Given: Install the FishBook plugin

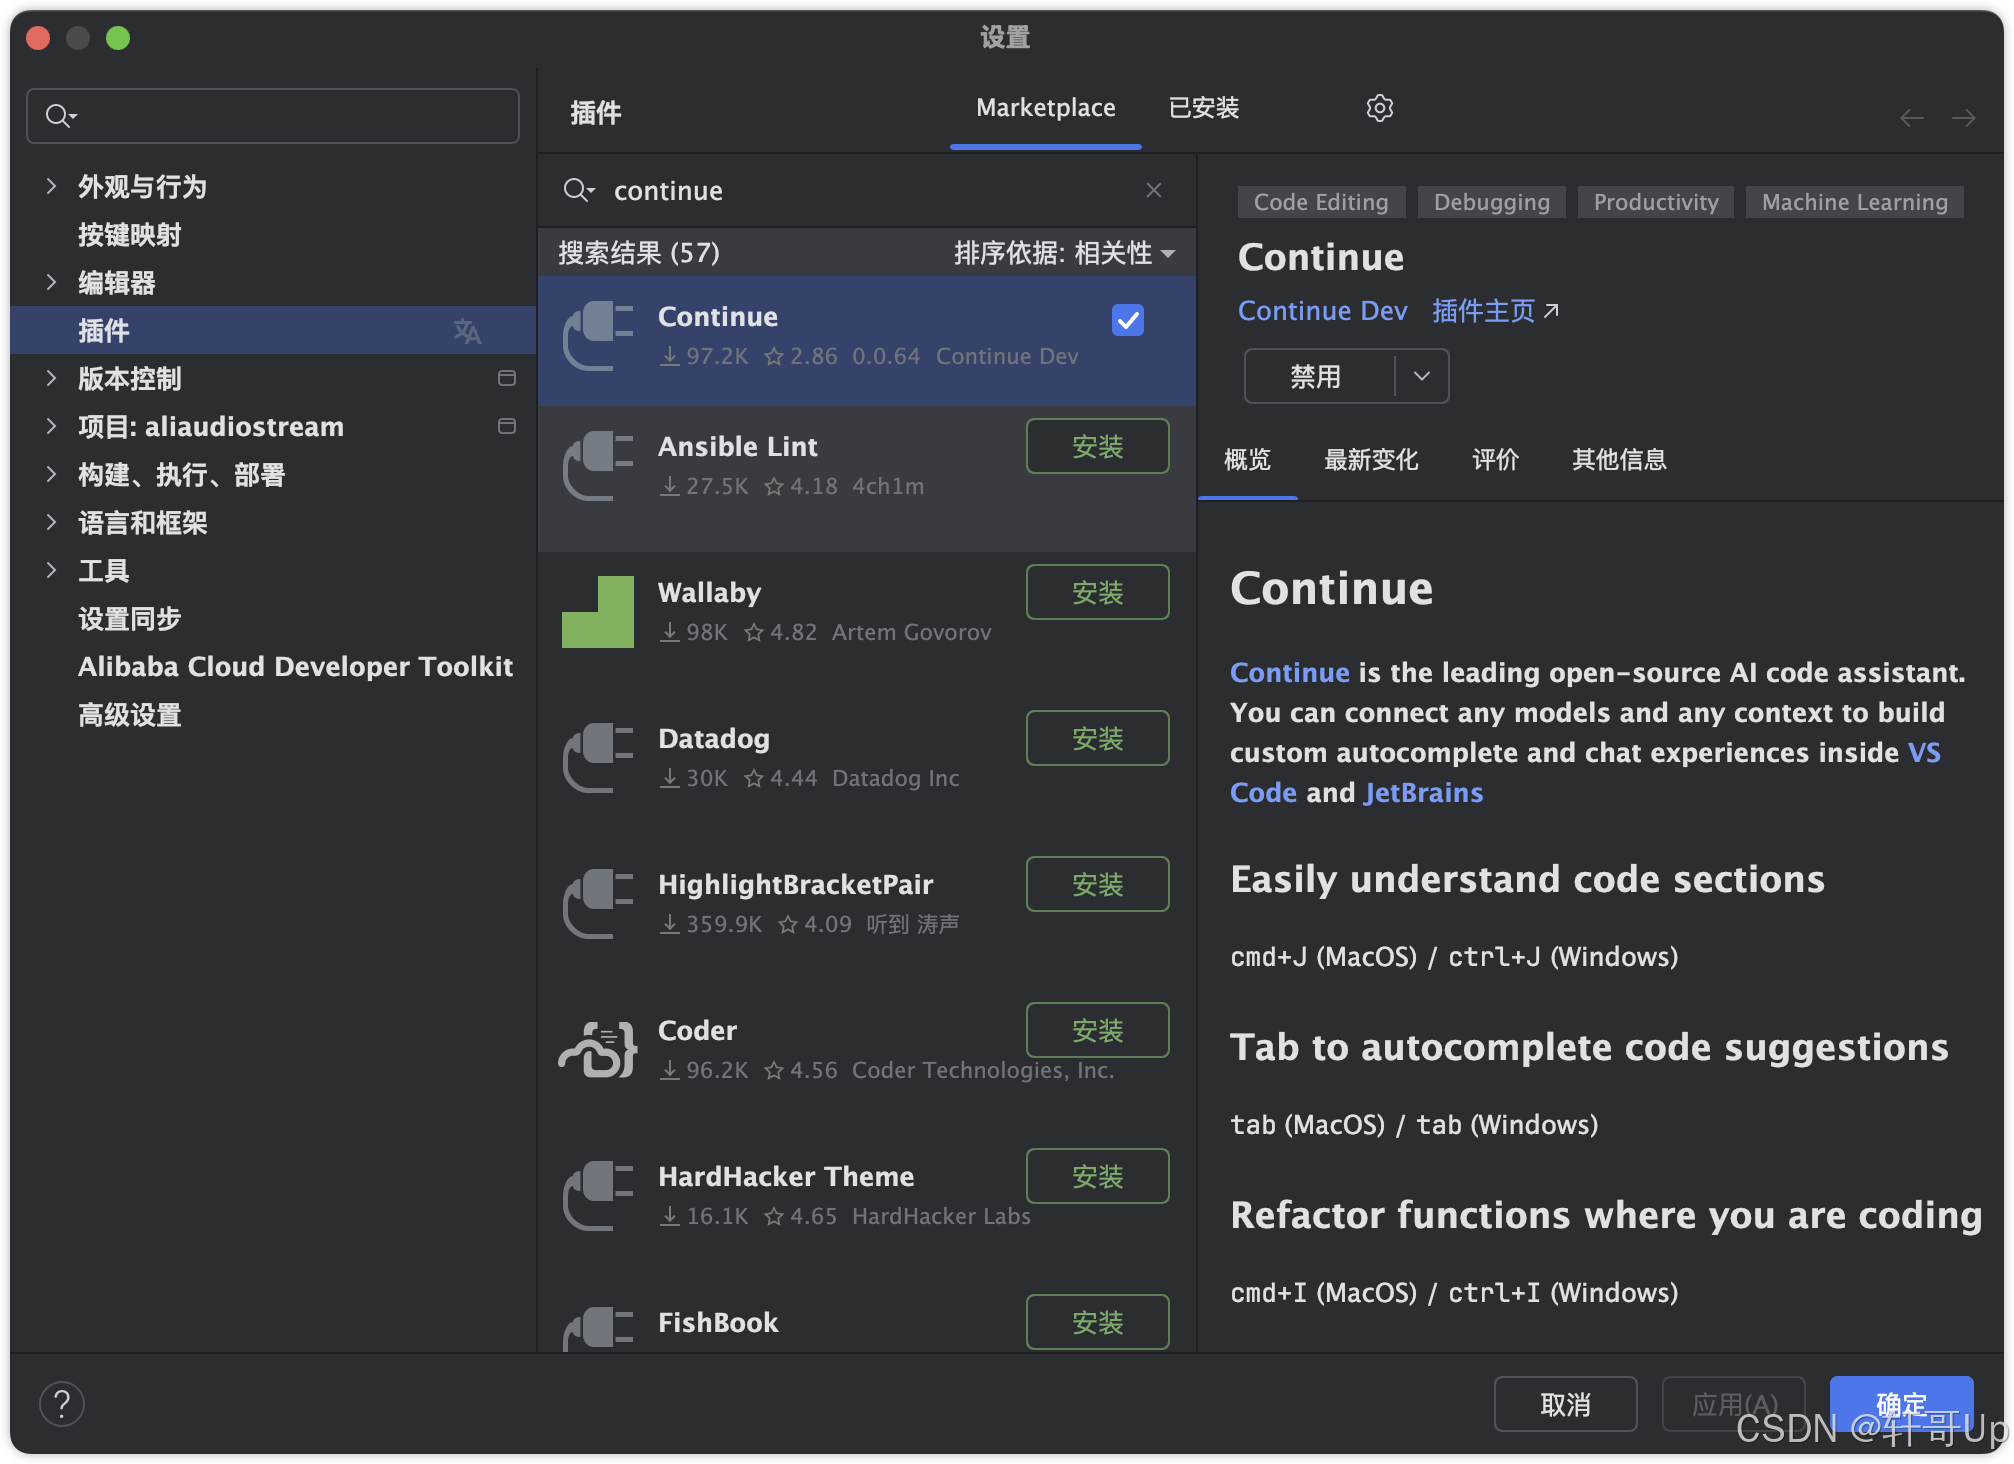Looking at the screenshot, I should point(1097,1322).
